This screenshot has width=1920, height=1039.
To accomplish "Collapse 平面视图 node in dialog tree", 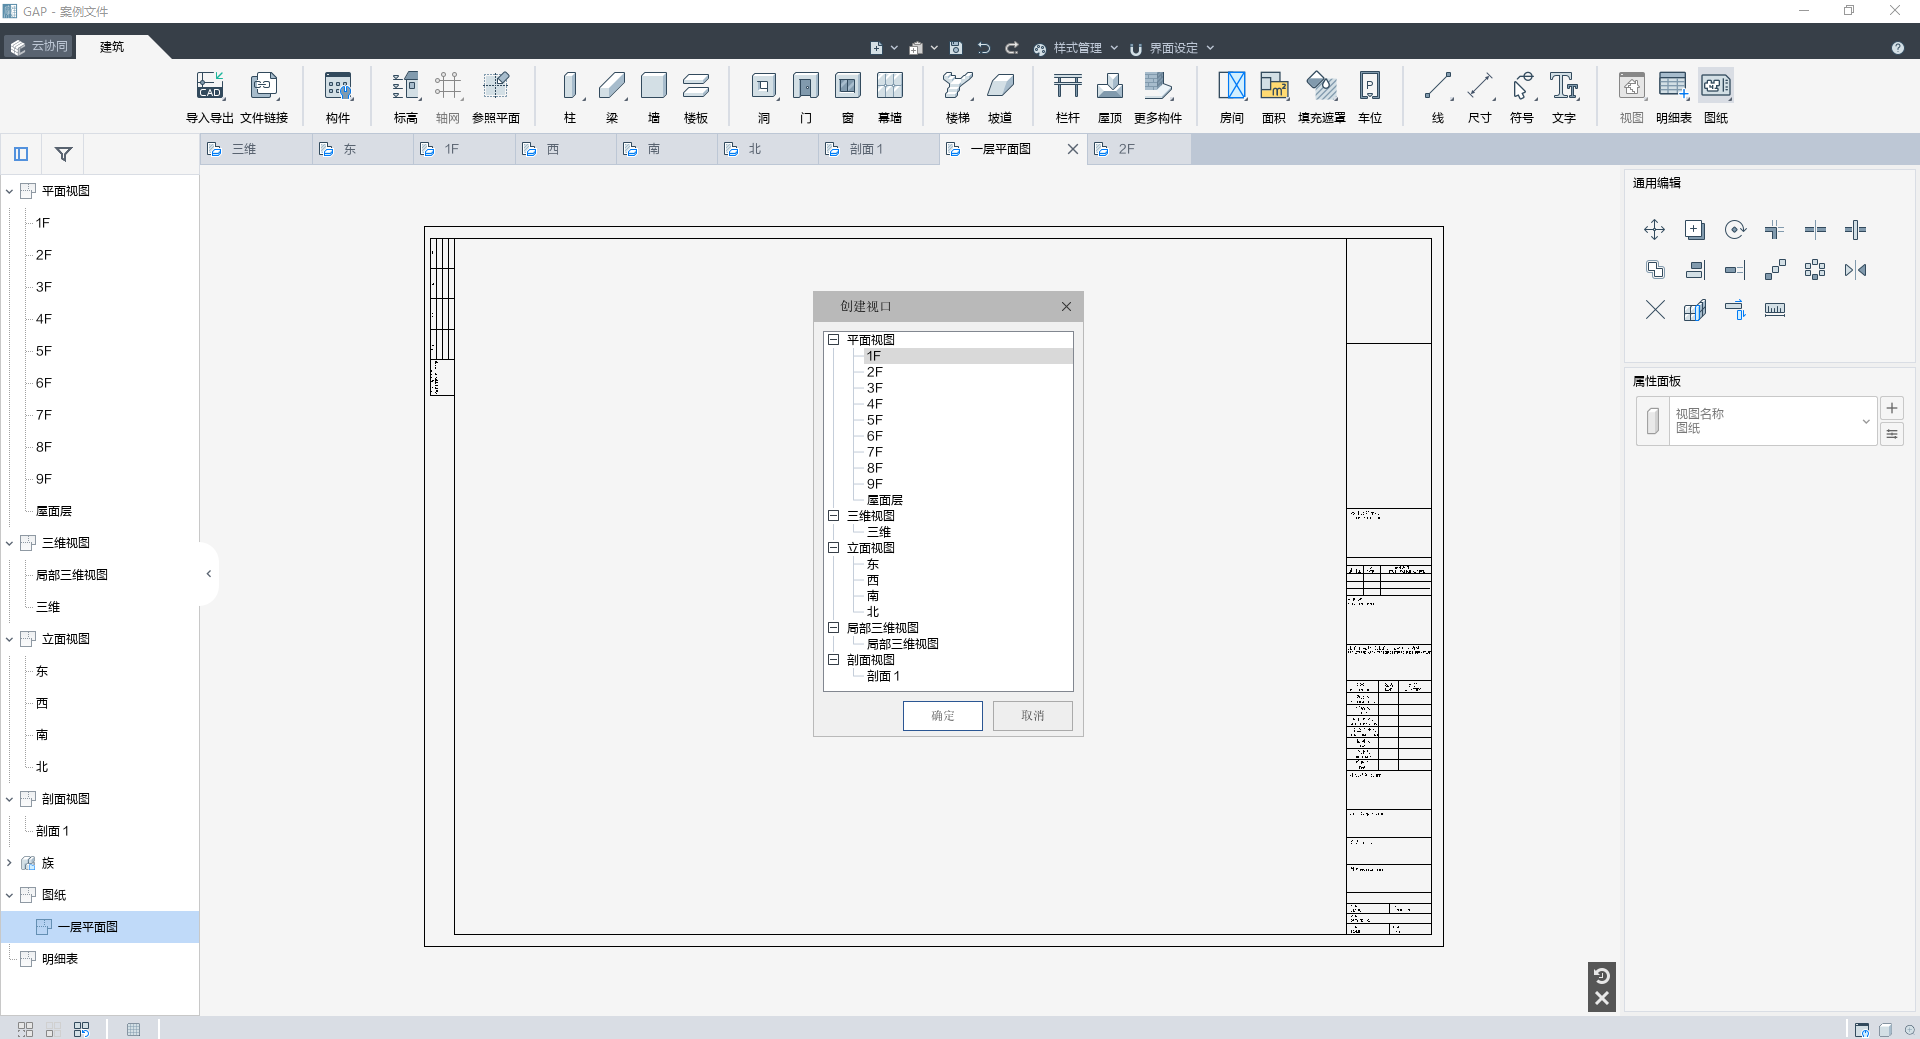I will [833, 340].
